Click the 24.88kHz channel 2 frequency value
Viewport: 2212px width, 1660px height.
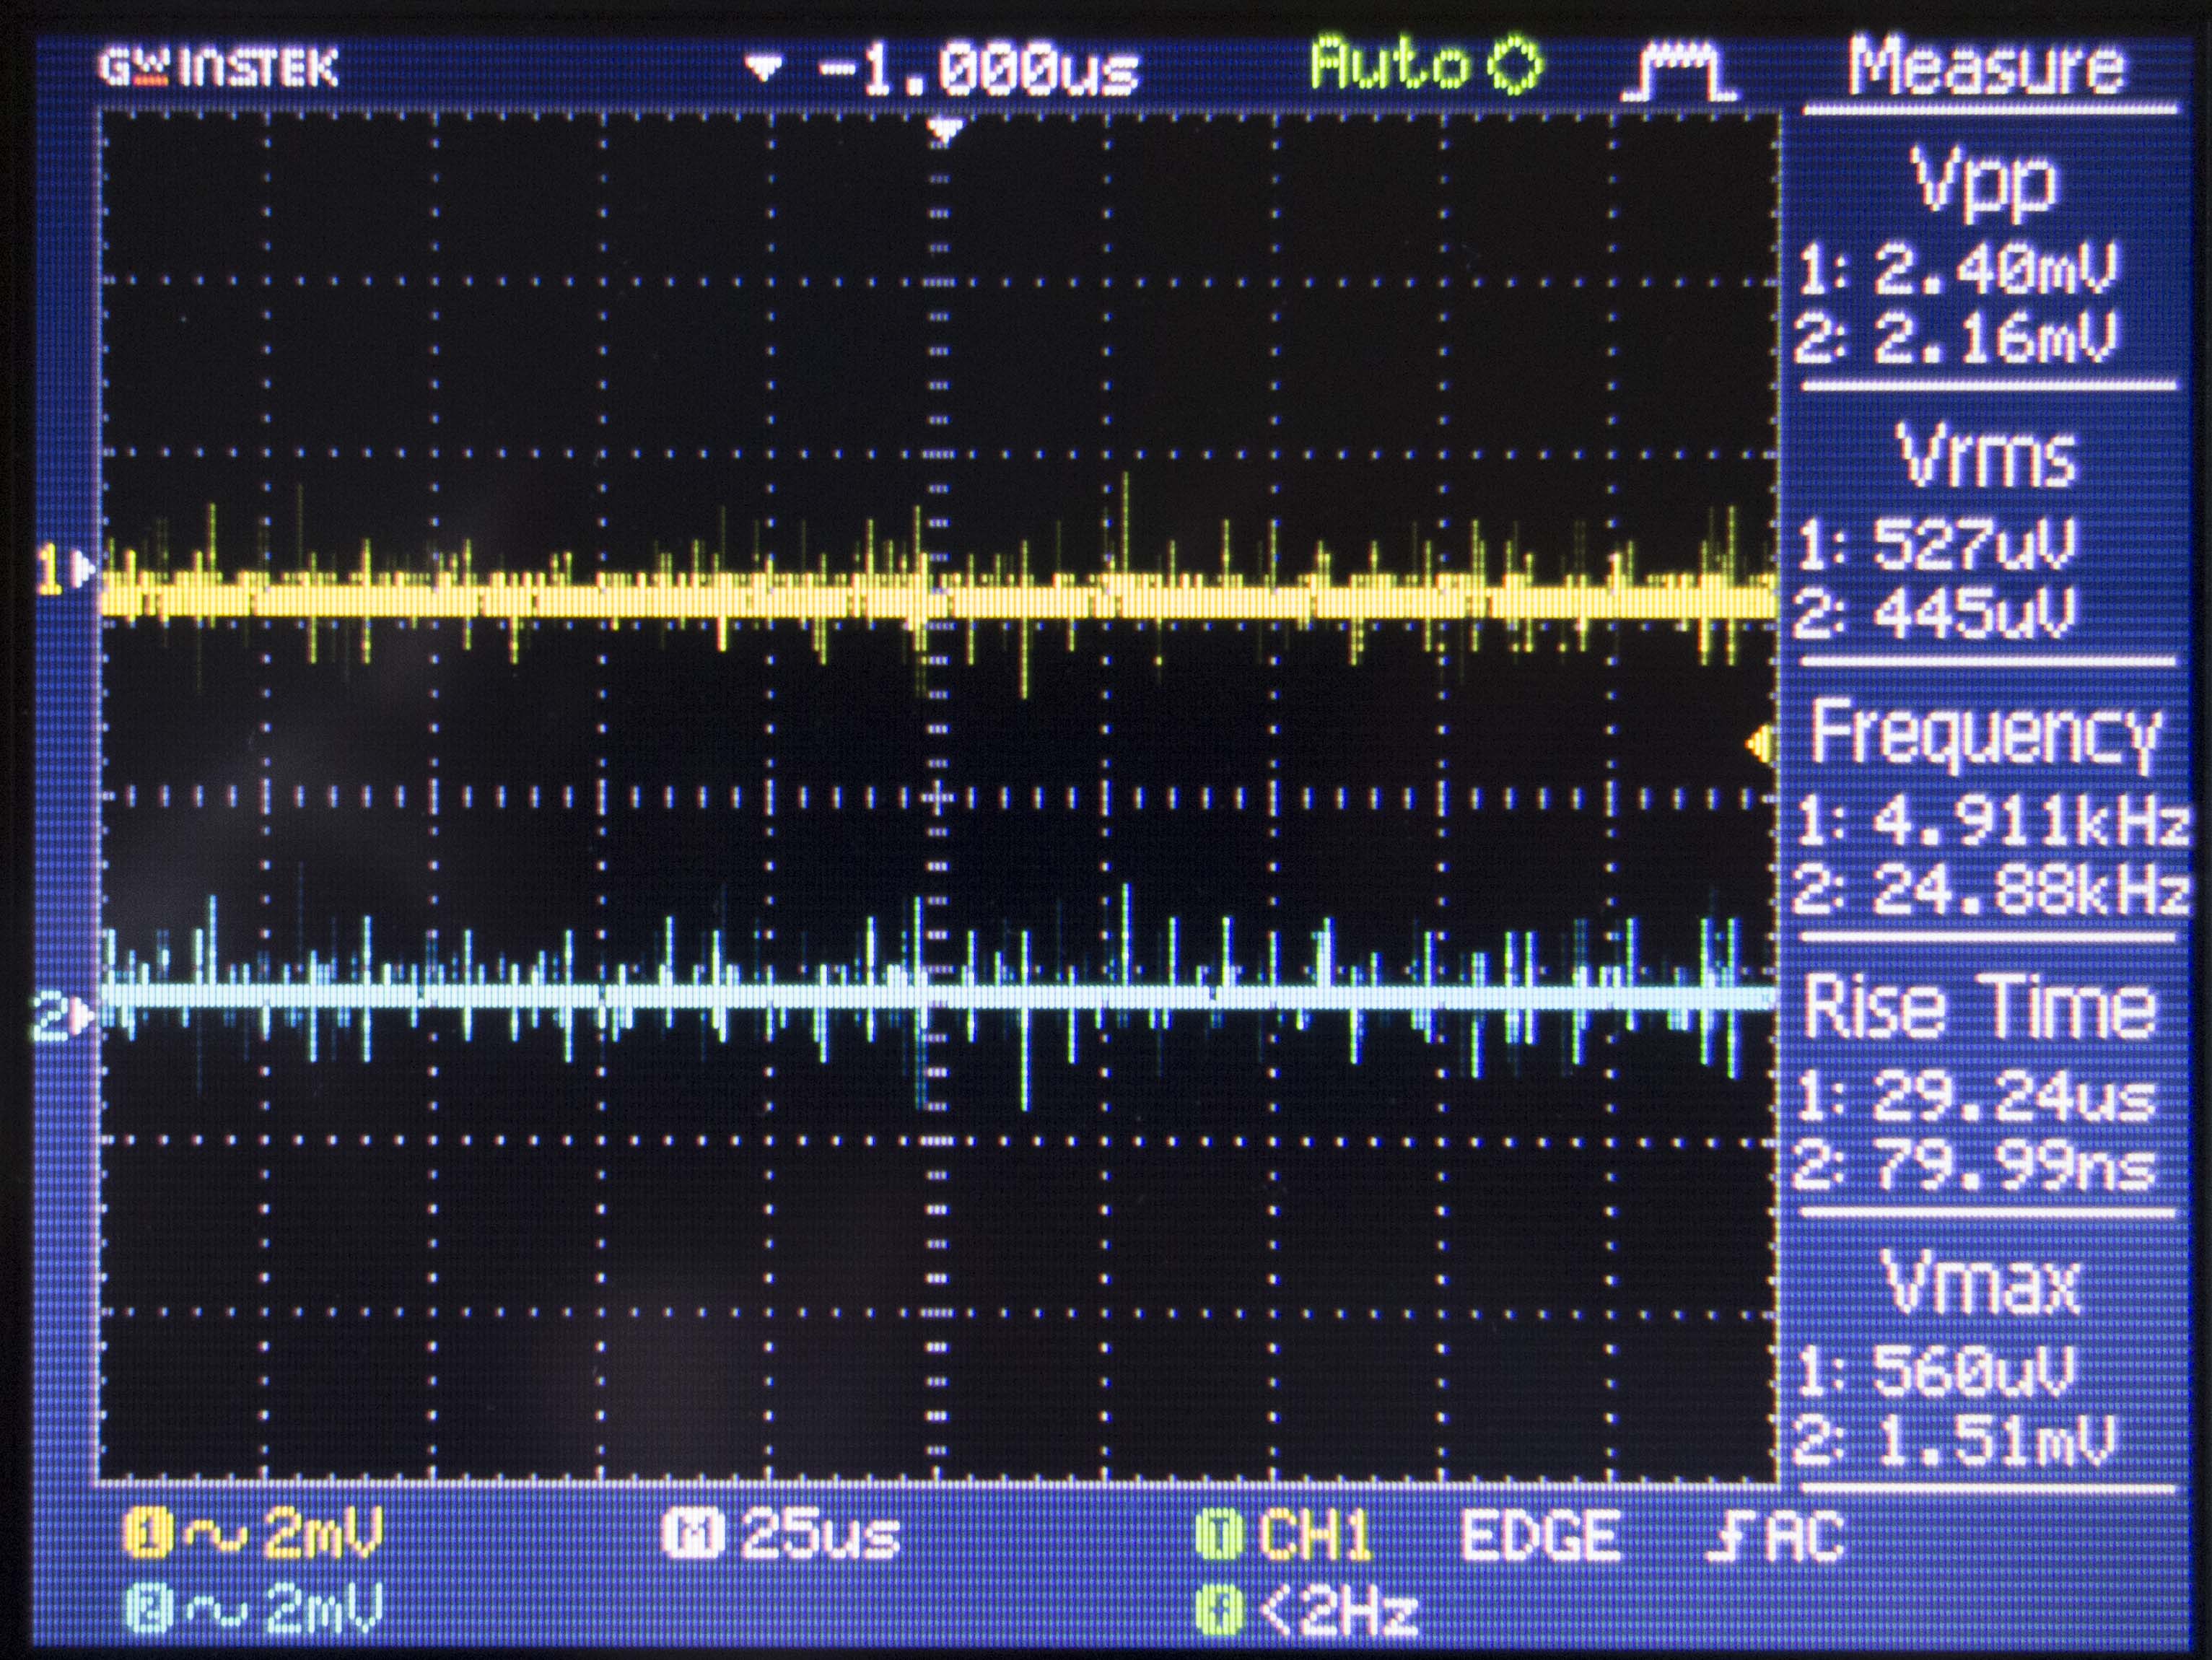click(x=2032, y=890)
